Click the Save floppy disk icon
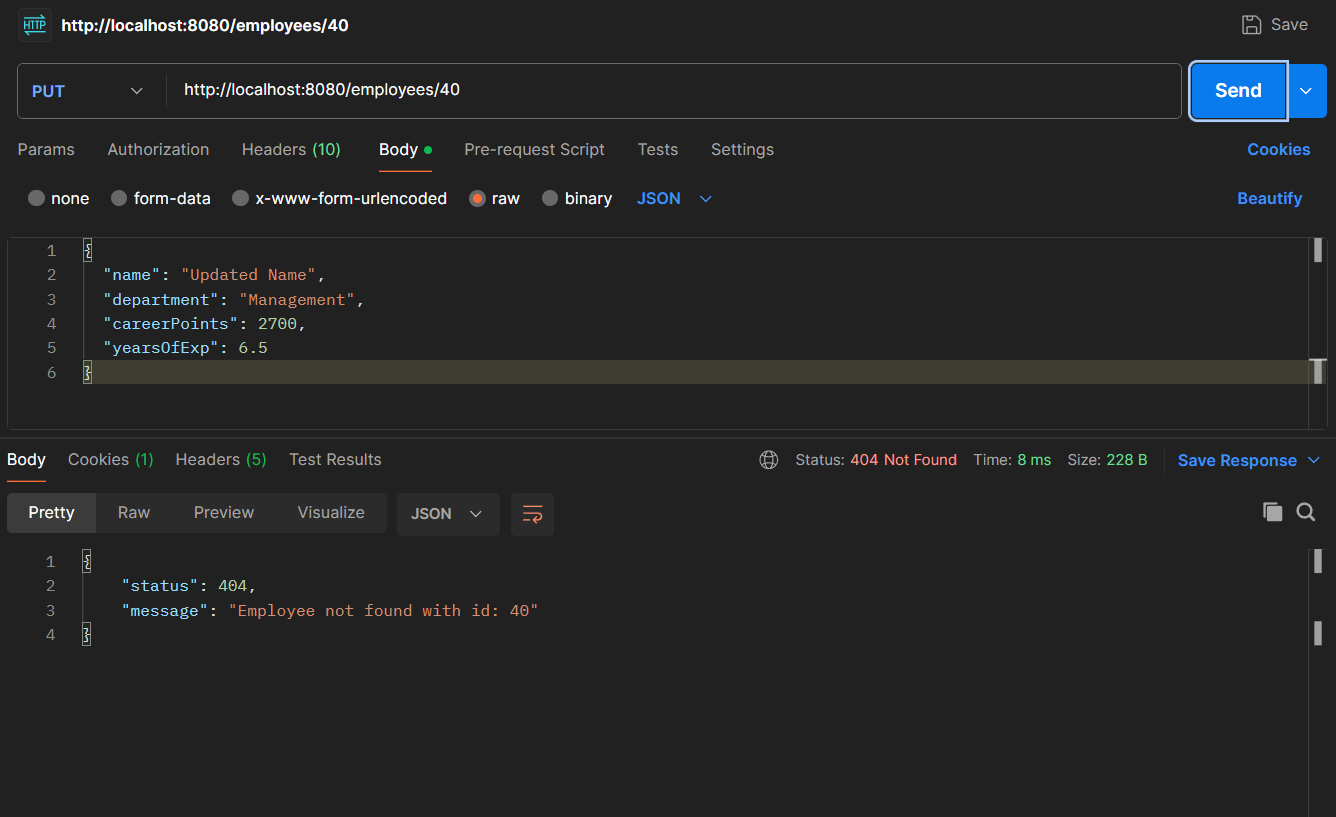The width and height of the screenshot is (1336, 817). (1251, 25)
